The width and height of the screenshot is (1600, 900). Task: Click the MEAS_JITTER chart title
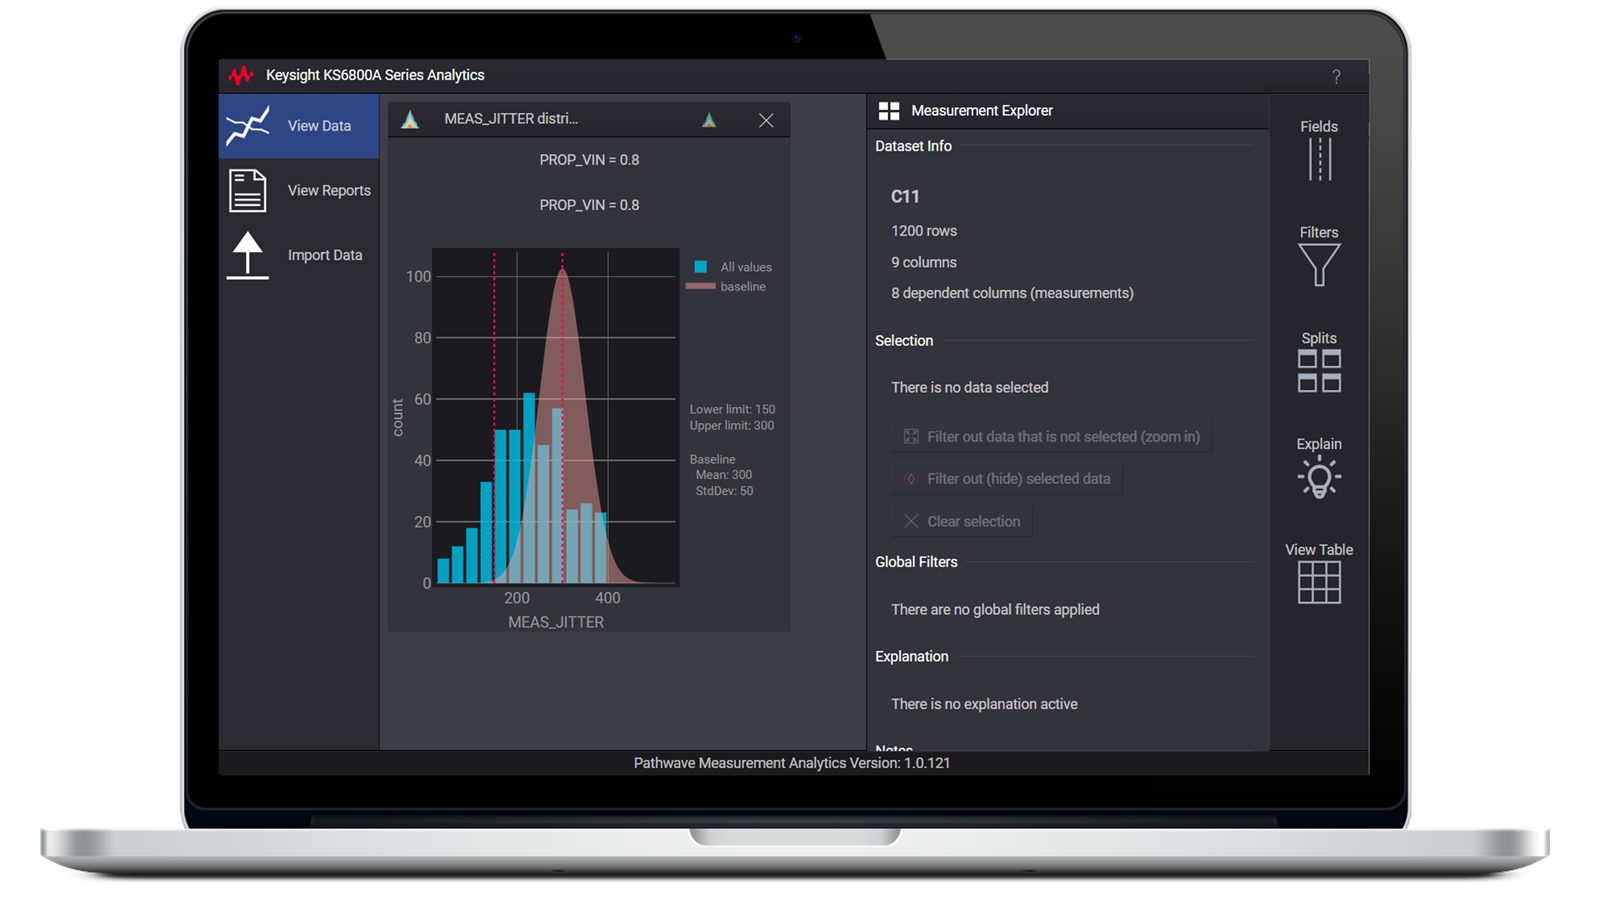click(511, 119)
